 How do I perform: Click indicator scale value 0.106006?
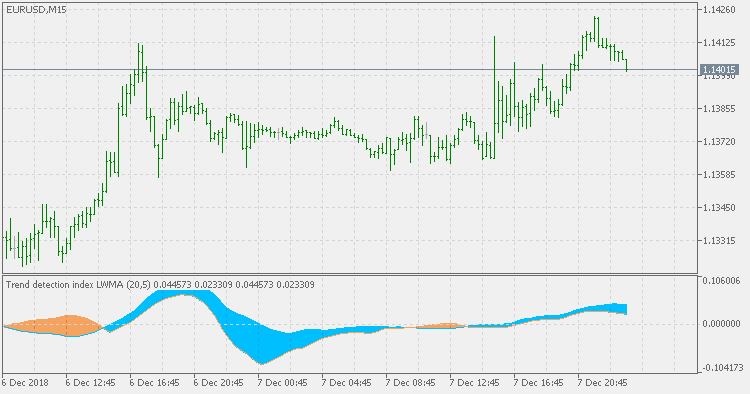point(721,281)
